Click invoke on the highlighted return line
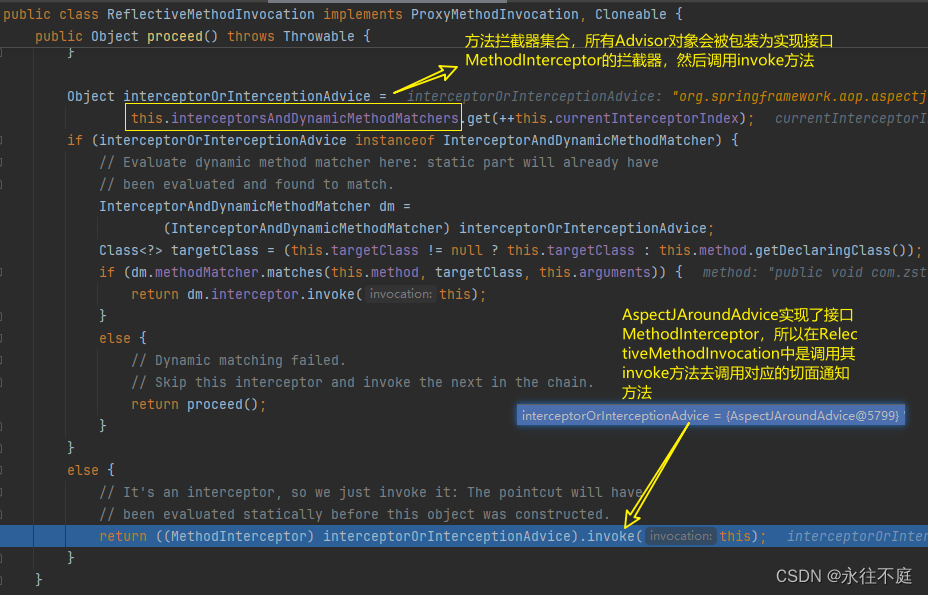The image size is (928, 595). click(x=611, y=536)
